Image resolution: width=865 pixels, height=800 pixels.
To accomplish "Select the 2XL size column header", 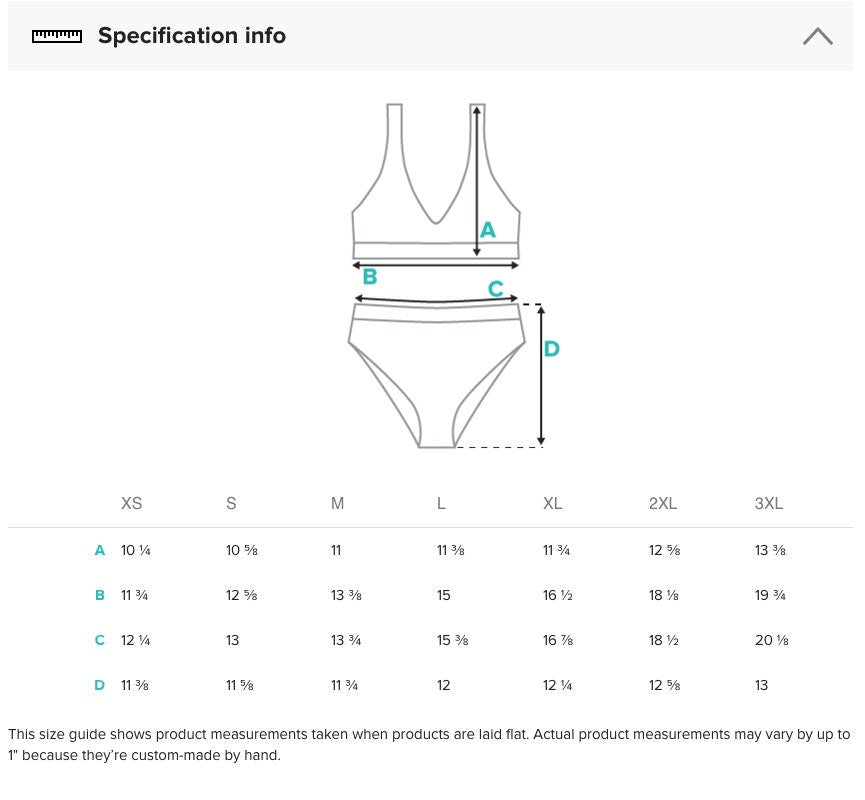I will point(663,503).
